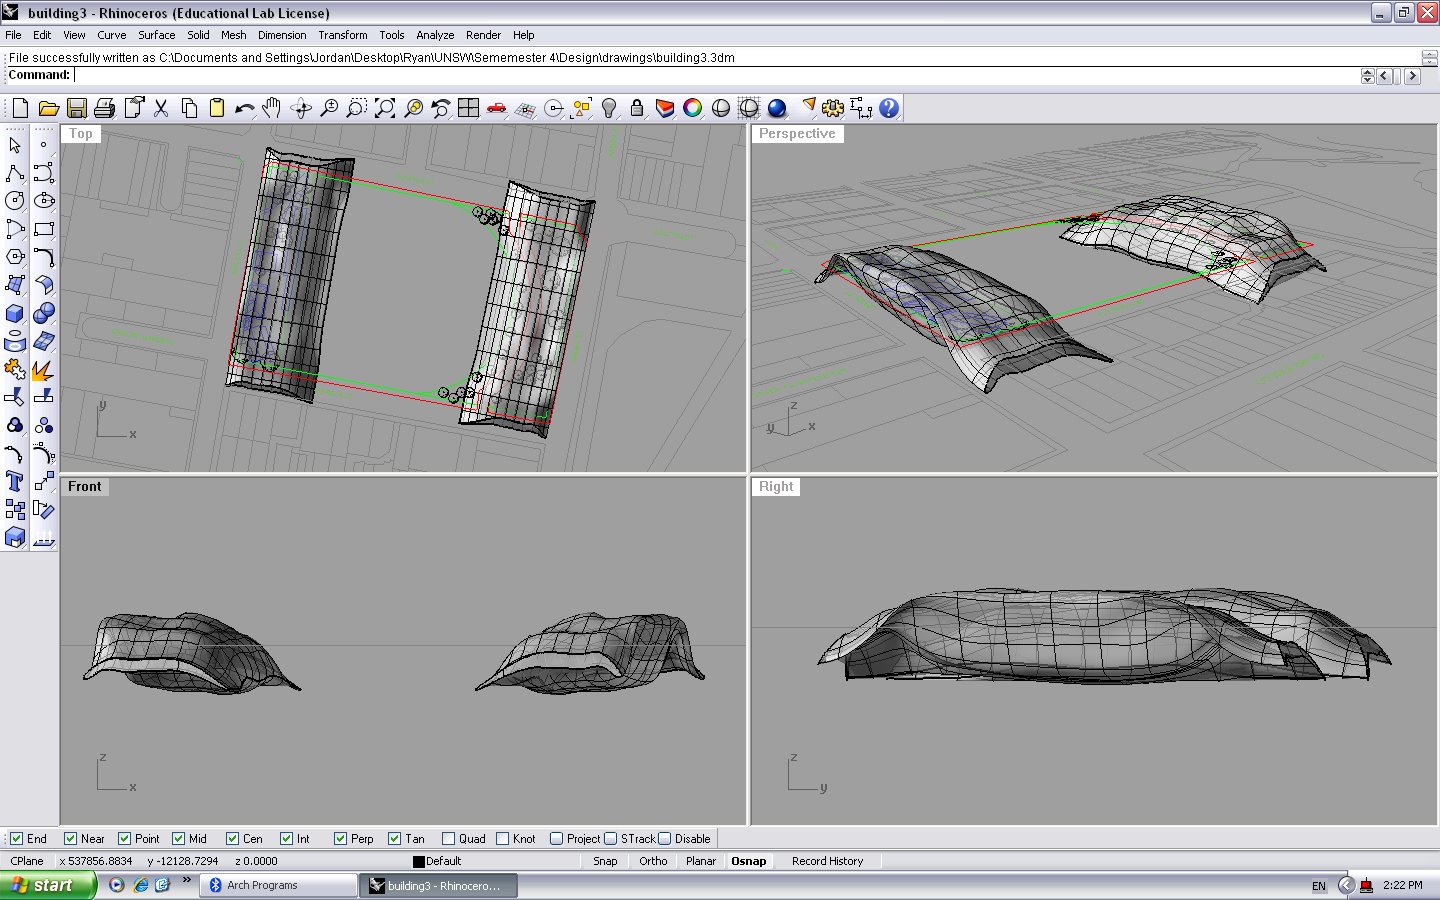Enable the Knot osnap checkbox
Screen dimensions: 1440x900
(502, 839)
